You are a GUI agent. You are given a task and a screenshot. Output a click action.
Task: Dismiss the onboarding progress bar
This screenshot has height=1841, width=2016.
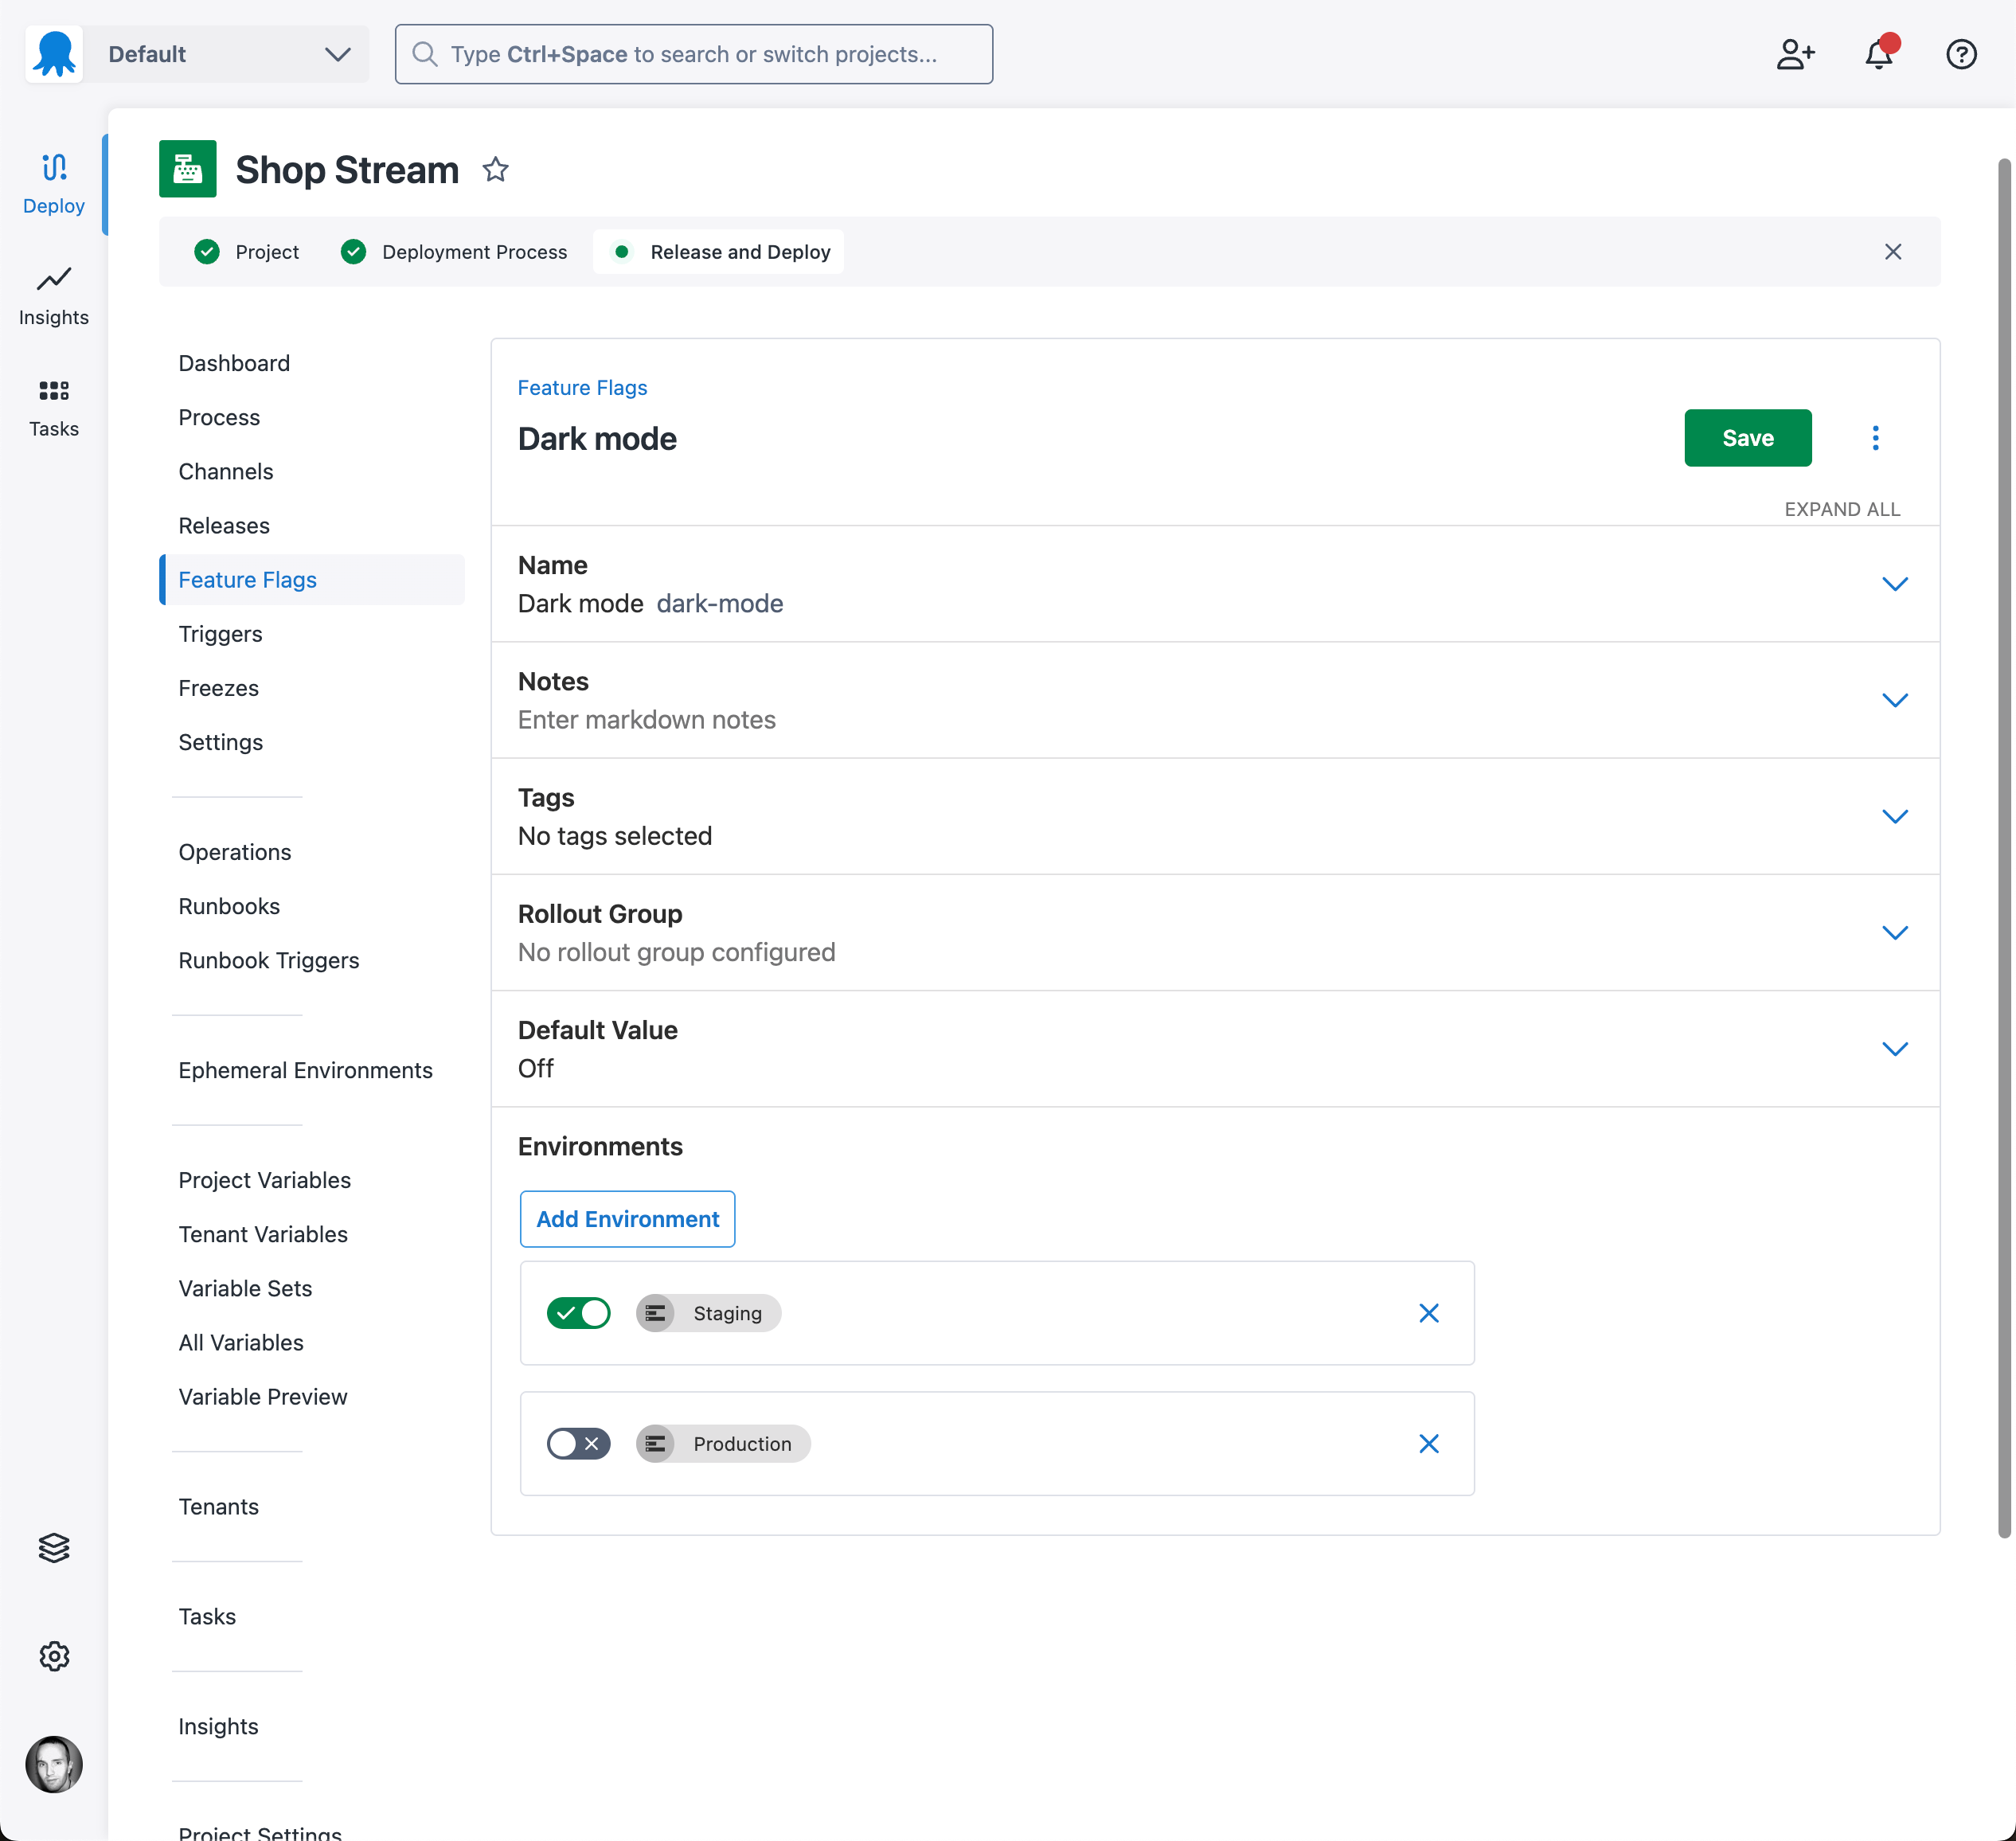[x=1893, y=252]
